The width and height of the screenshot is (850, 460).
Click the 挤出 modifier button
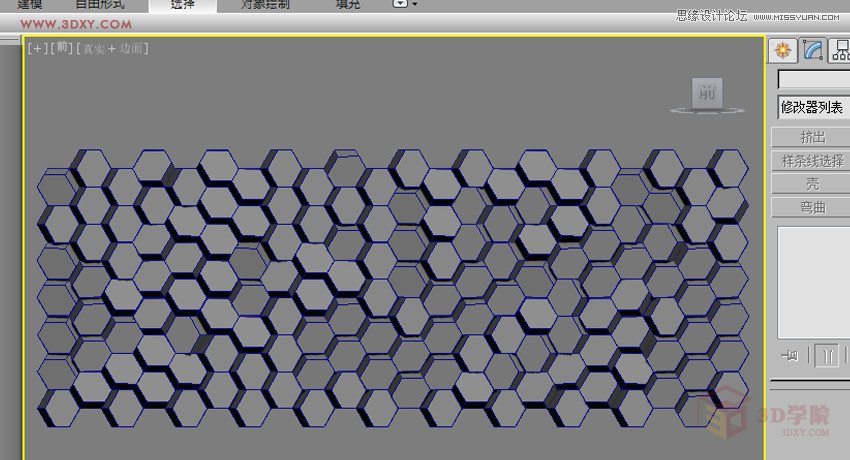pos(812,136)
